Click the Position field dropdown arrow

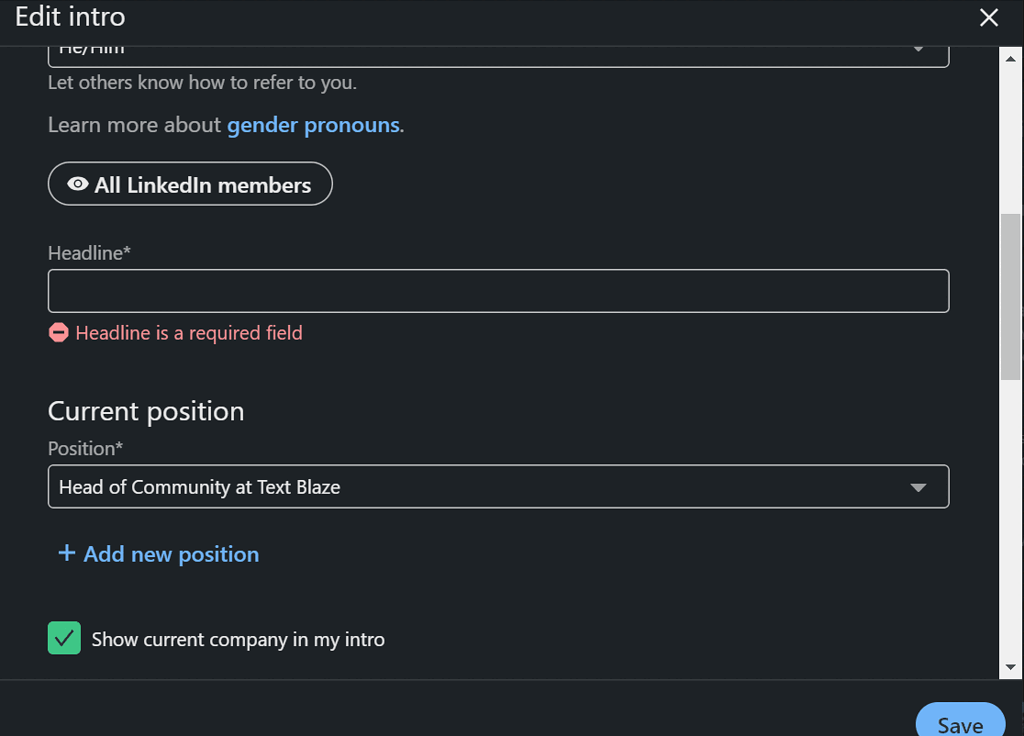pos(918,488)
